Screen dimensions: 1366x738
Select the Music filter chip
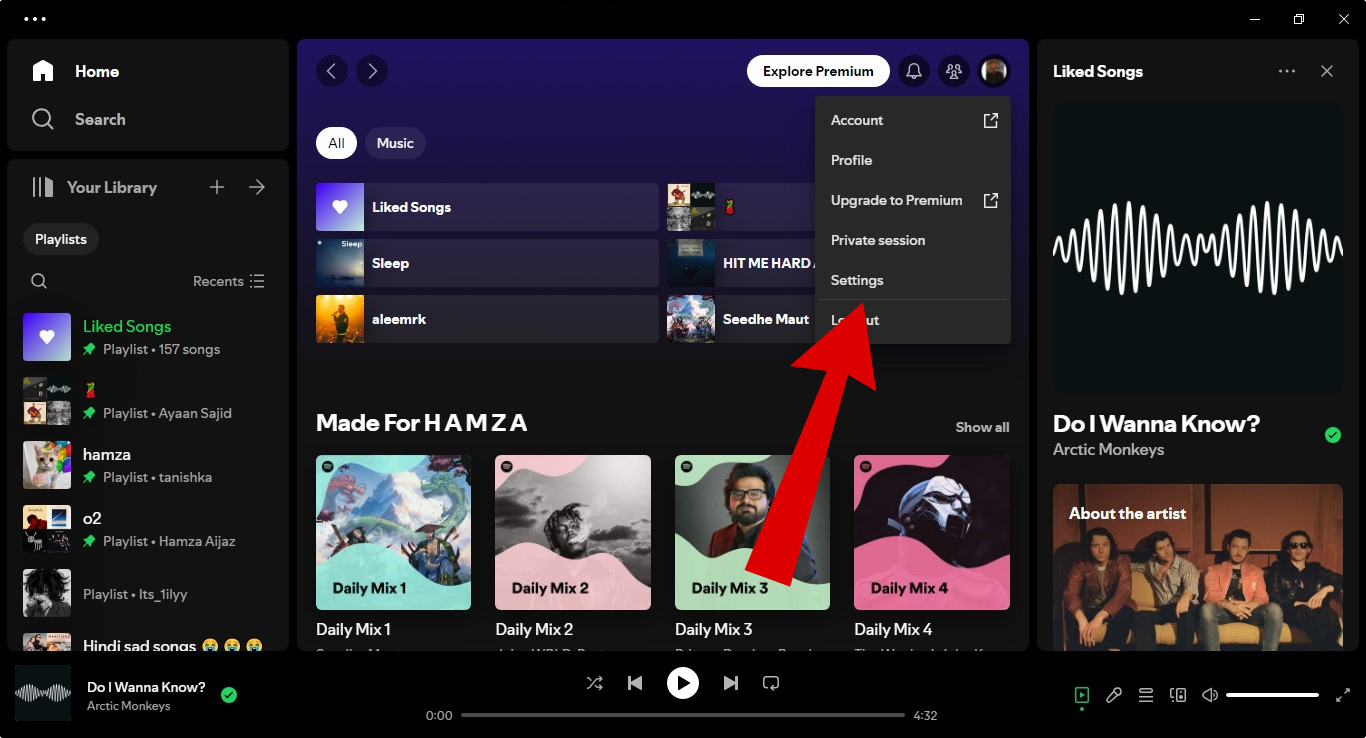click(395, 143)
